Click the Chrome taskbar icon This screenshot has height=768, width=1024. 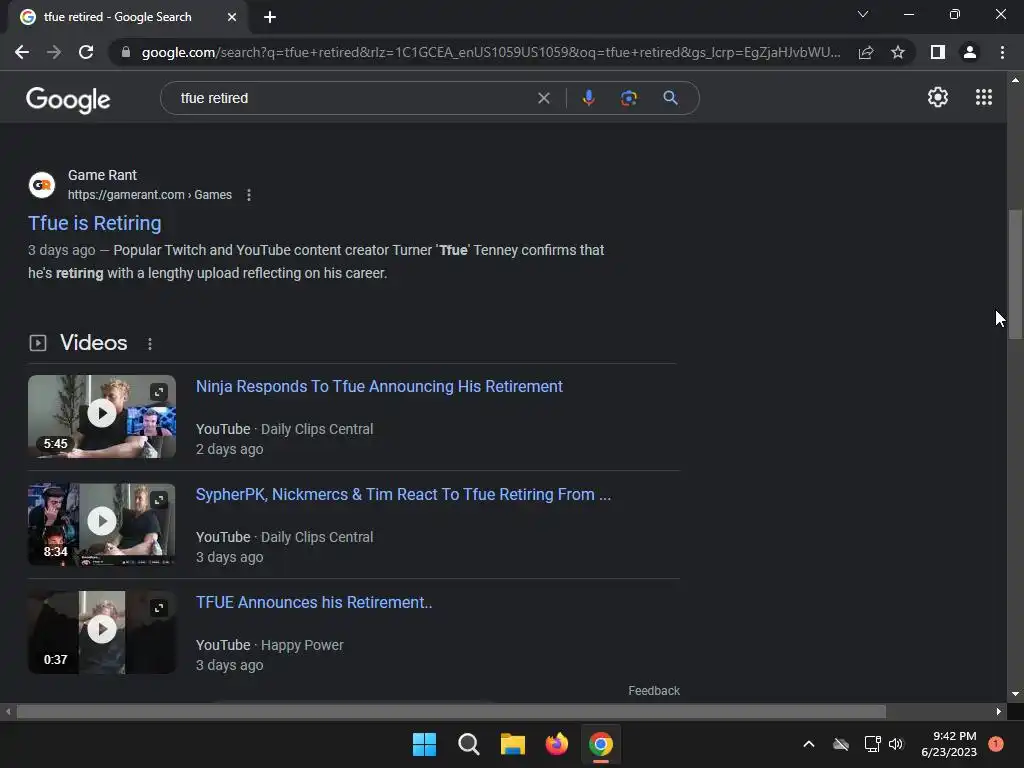click(x=601, y=744)
